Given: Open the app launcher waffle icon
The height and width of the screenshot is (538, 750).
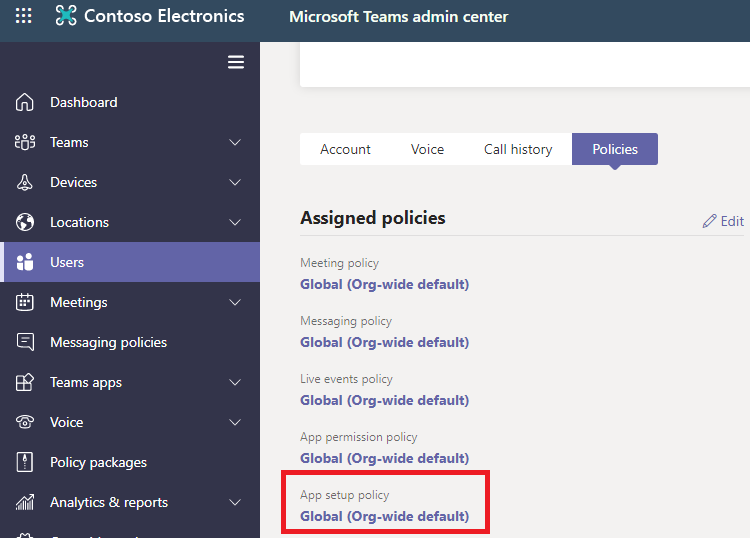Looking at the screenshot, I should [23, 16].
